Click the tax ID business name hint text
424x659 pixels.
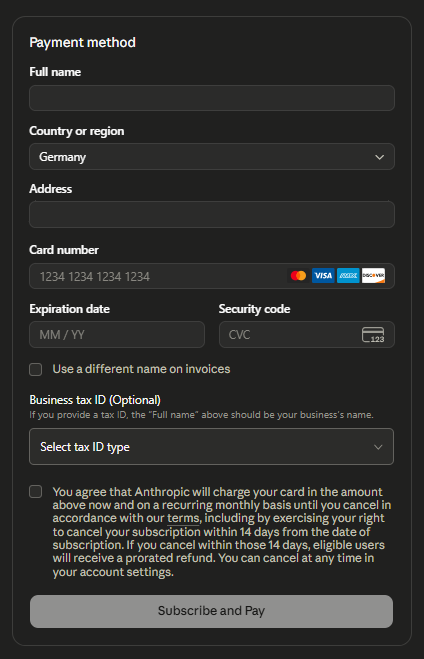click(x=201, y=415)
